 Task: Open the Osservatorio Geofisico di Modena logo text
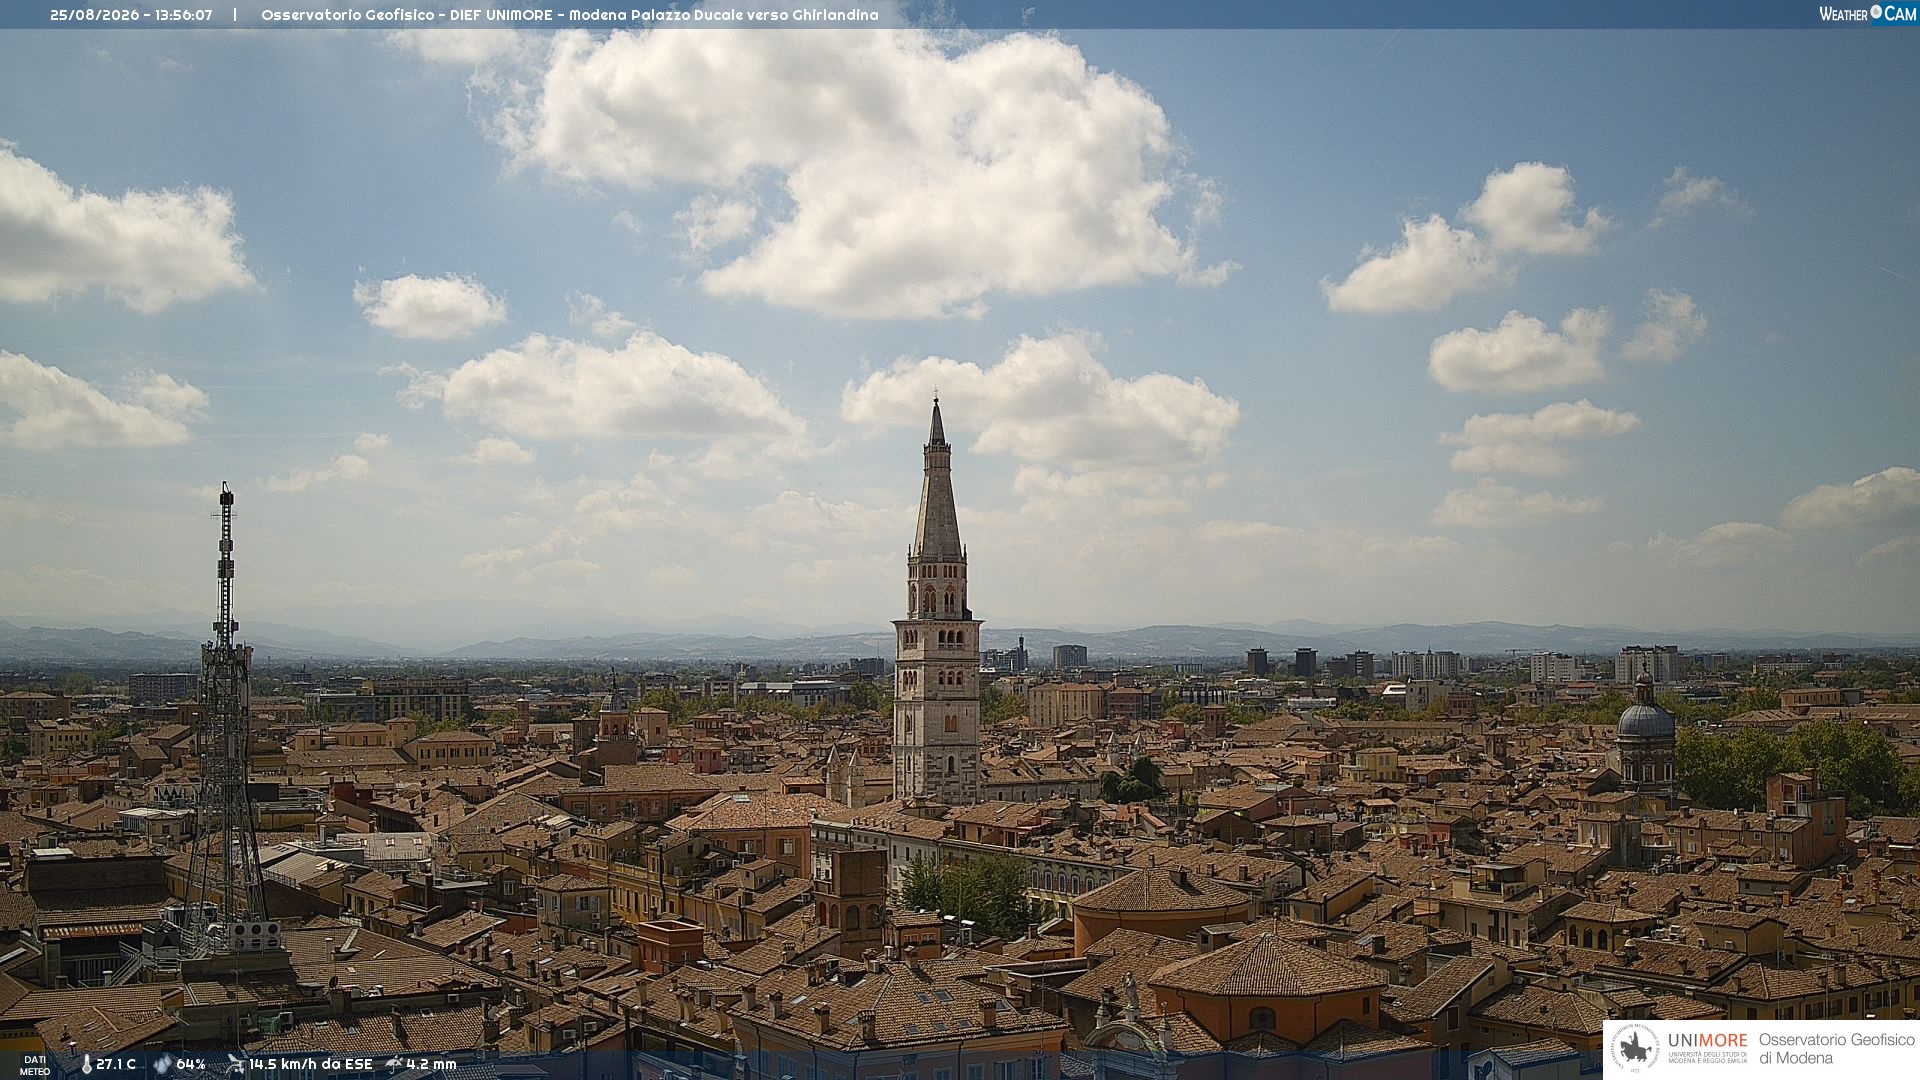point(1836,1049)
